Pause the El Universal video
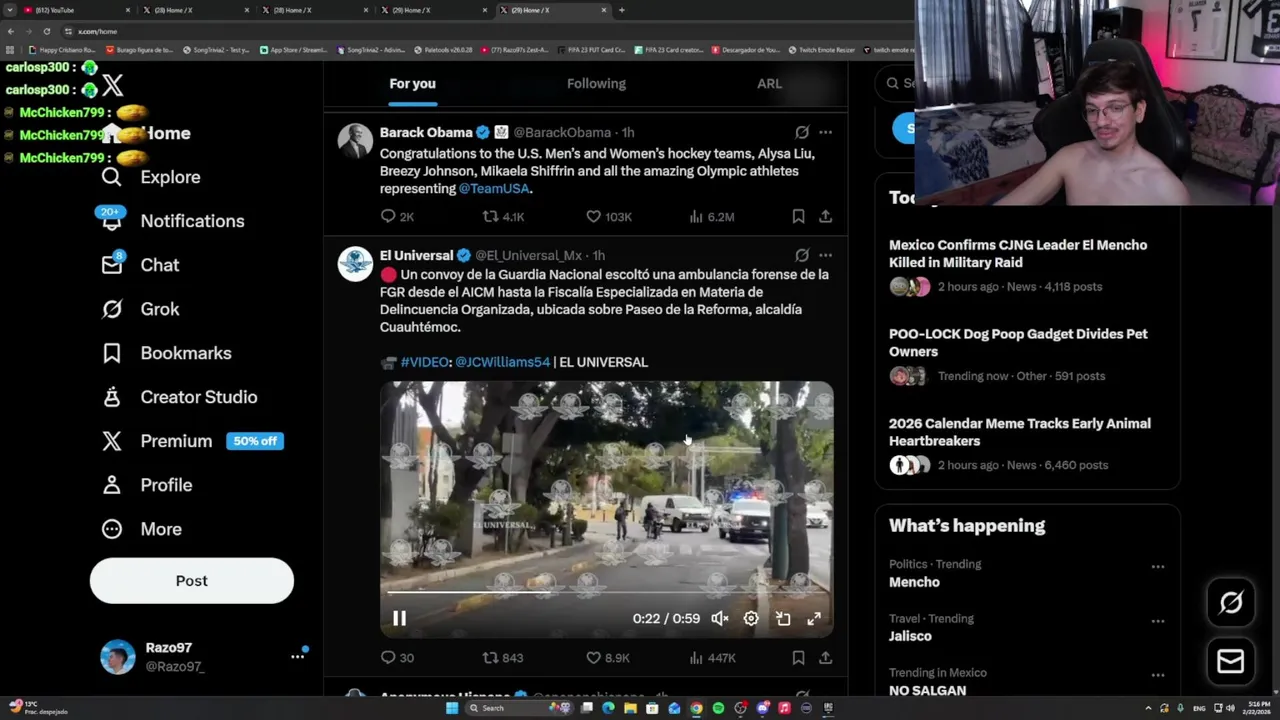1280x720 pixels. pos(399,618)
